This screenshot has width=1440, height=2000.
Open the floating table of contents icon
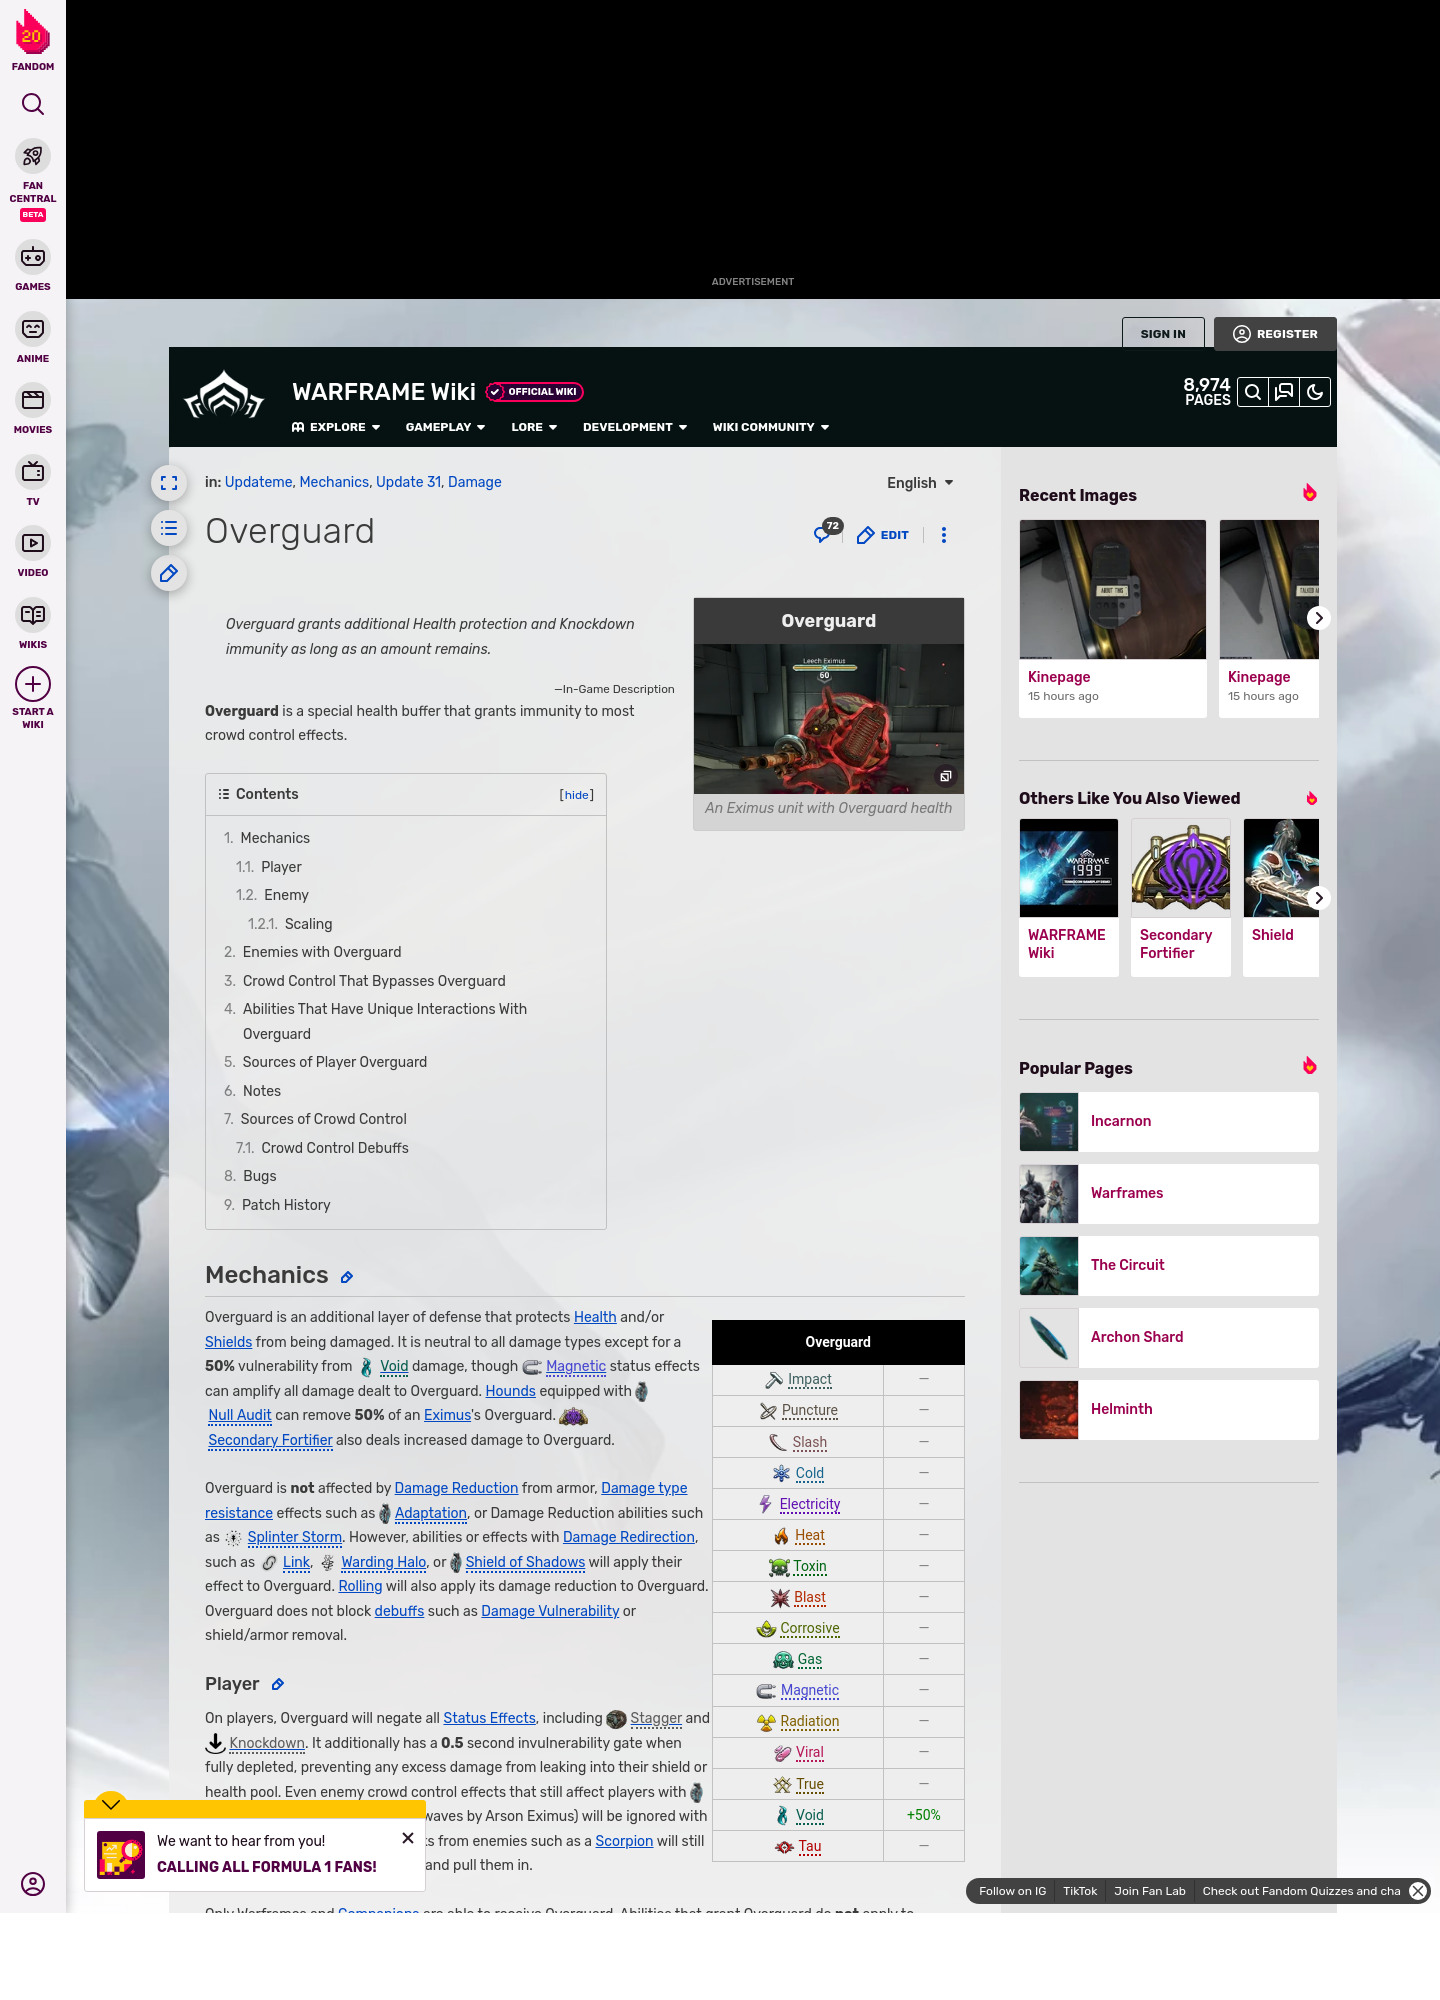169,528
